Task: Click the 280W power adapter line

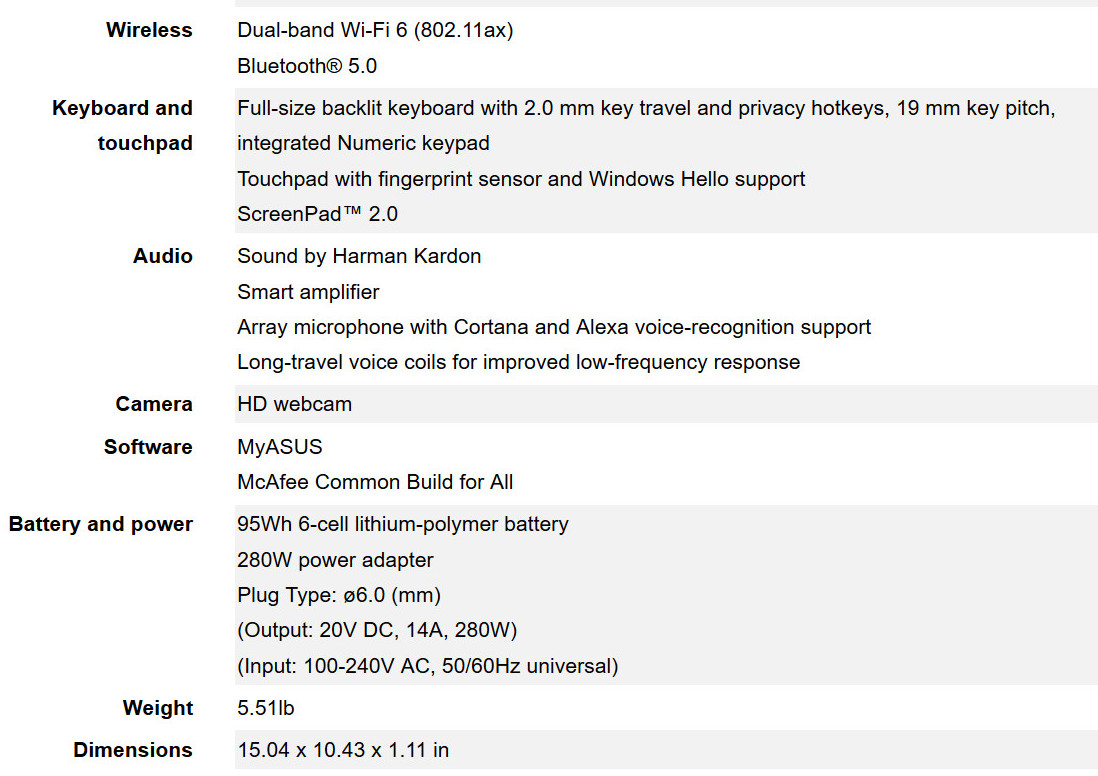Action: [335, 560]
